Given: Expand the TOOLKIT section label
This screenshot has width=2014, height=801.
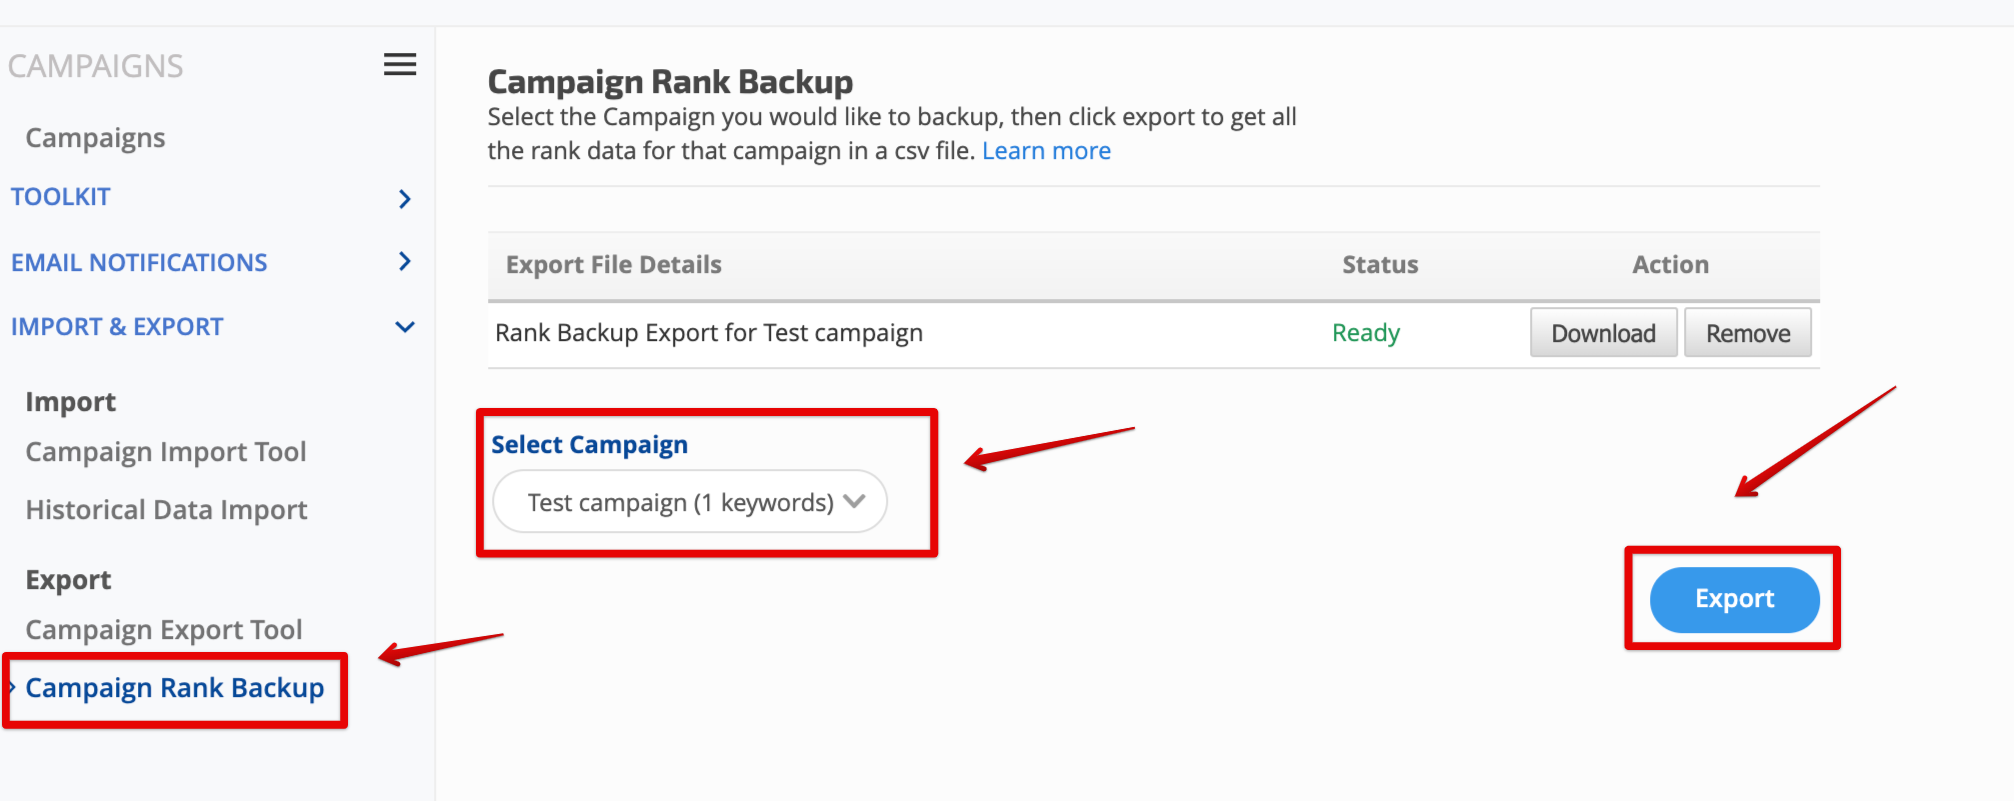Looking at the screenshot, I should click(x=61, y=197).
